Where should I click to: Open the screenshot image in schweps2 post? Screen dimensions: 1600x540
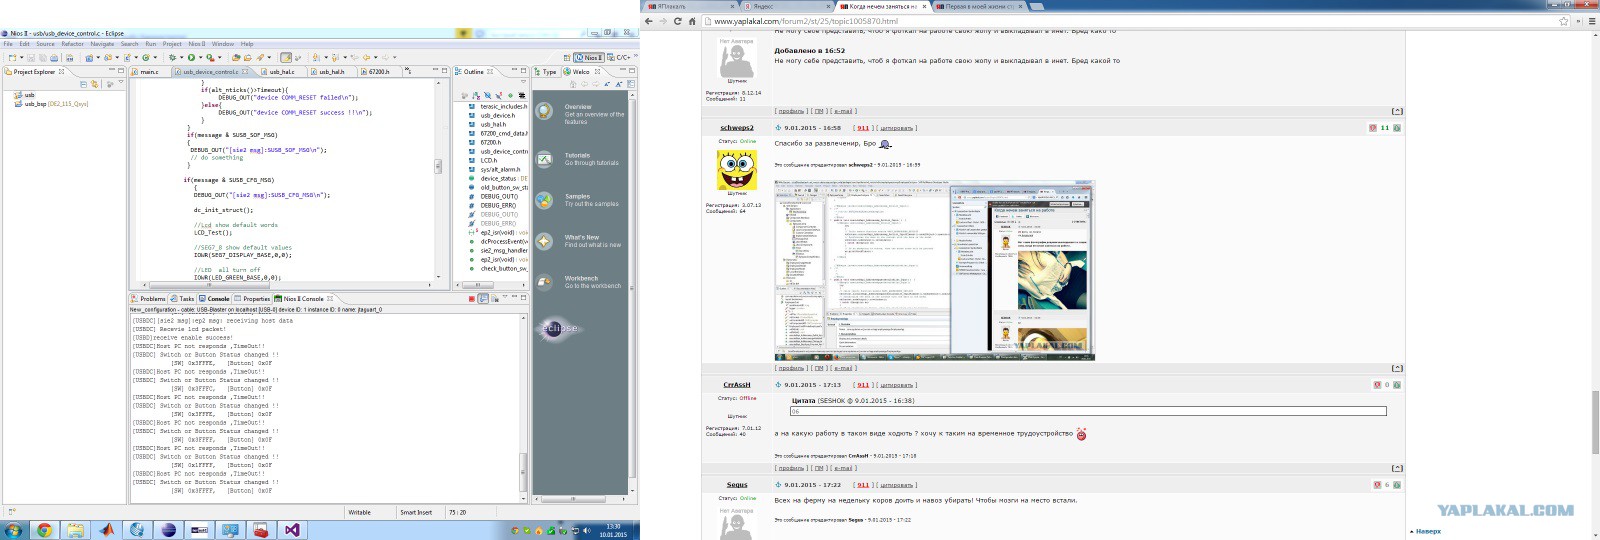click(x=934, y=270)
